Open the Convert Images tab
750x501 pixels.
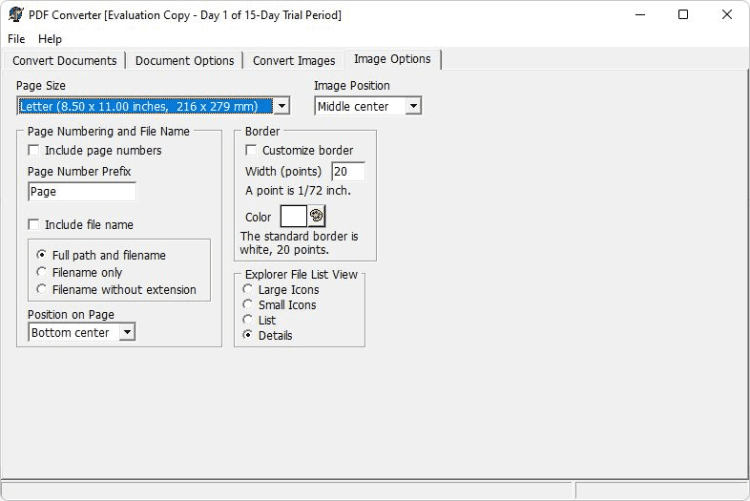pos(294,61)
